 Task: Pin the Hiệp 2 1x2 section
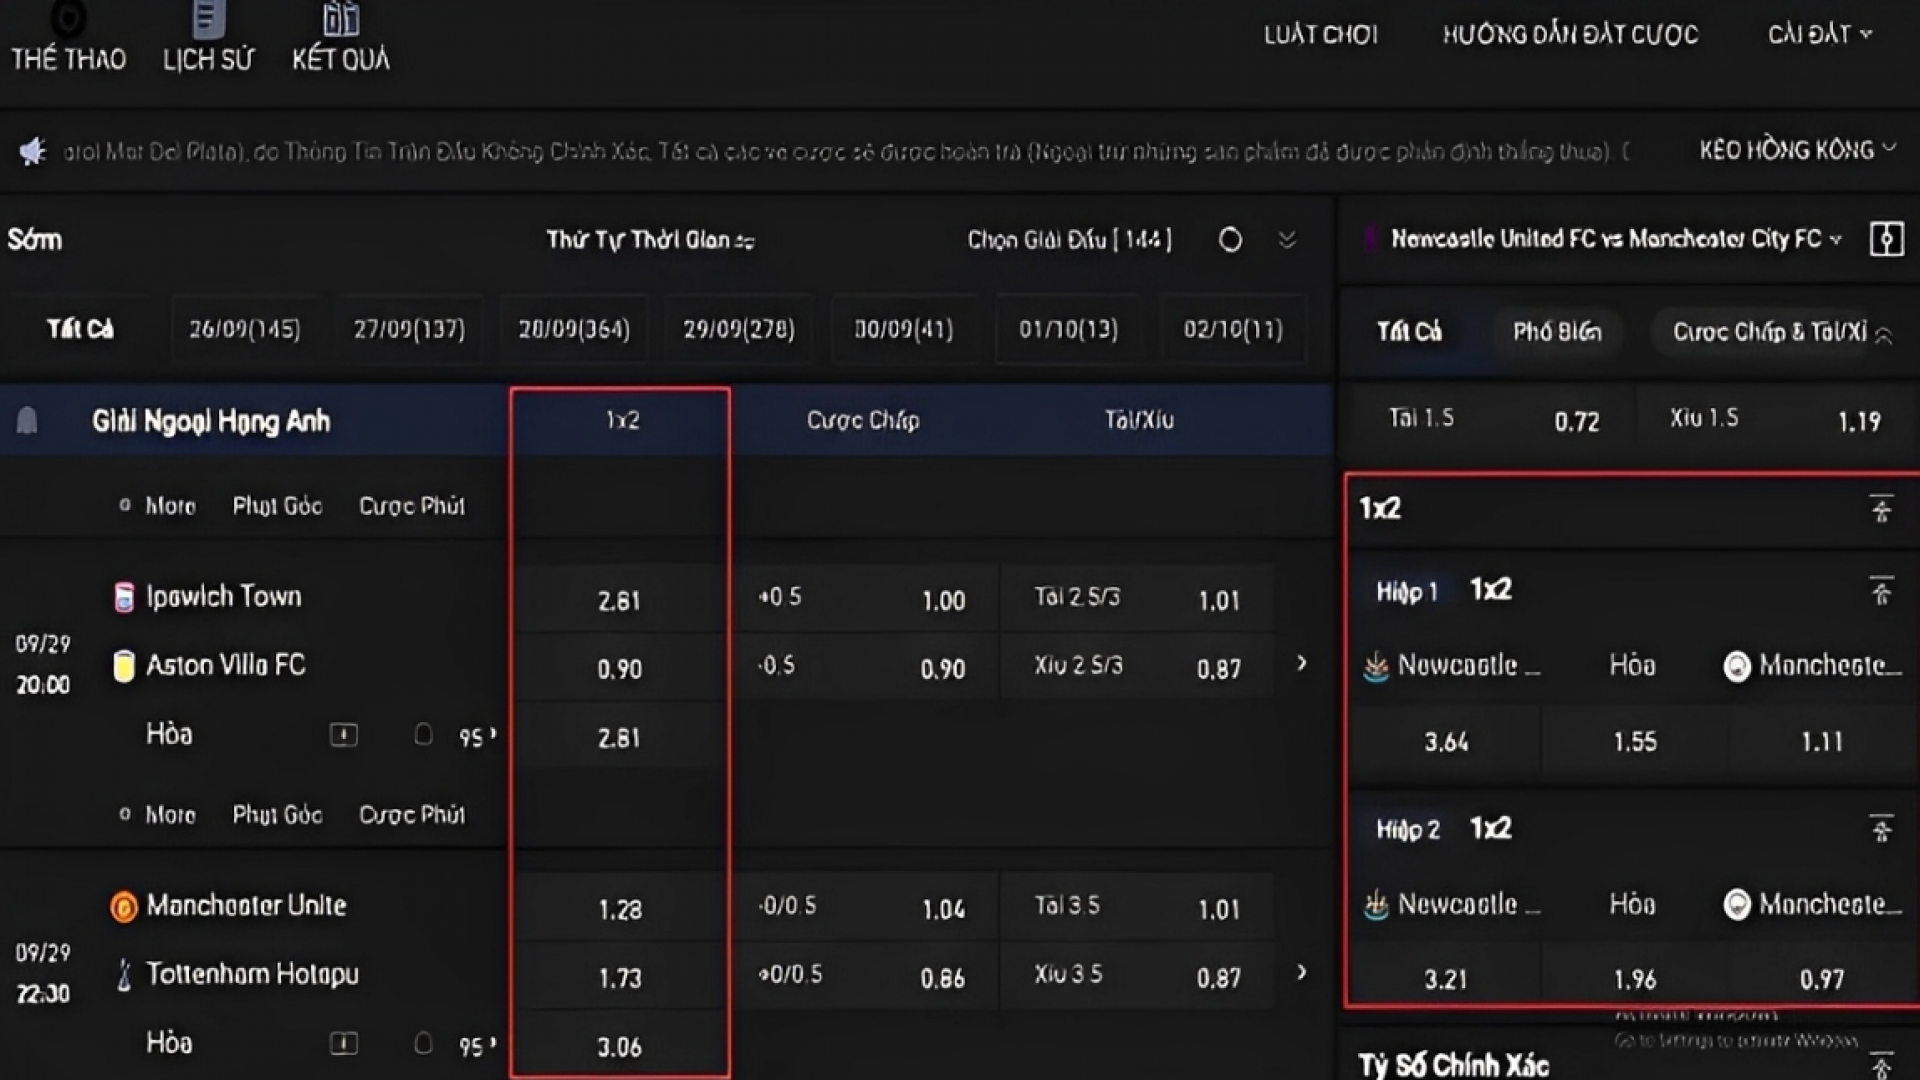pyautogui.click(x=1881, y=829)
